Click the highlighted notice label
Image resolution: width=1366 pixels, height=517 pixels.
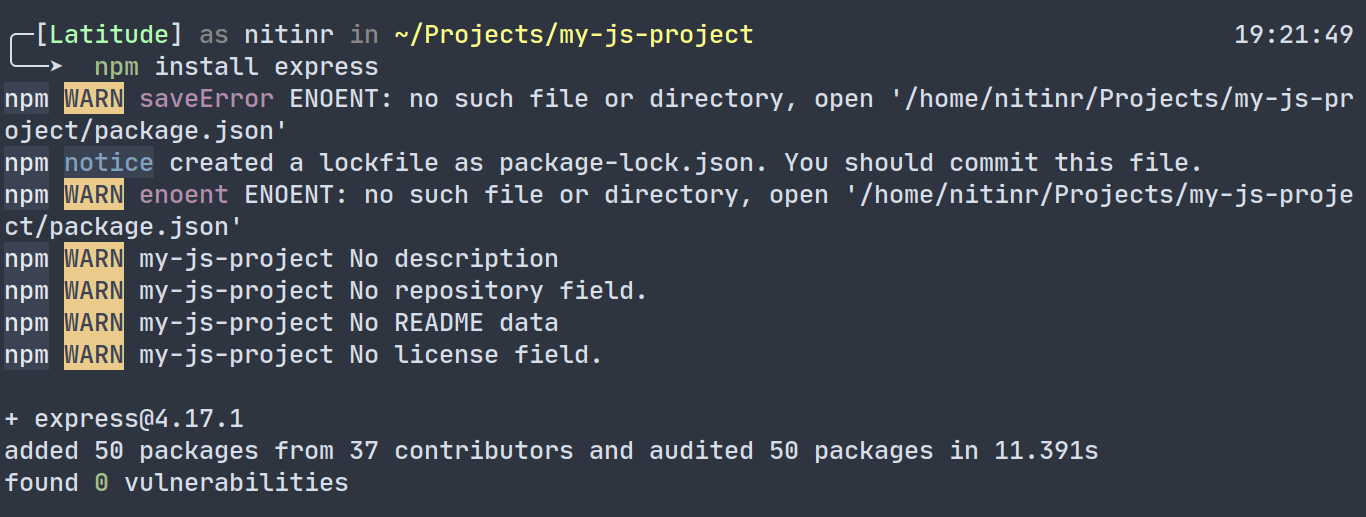point(109,163)
